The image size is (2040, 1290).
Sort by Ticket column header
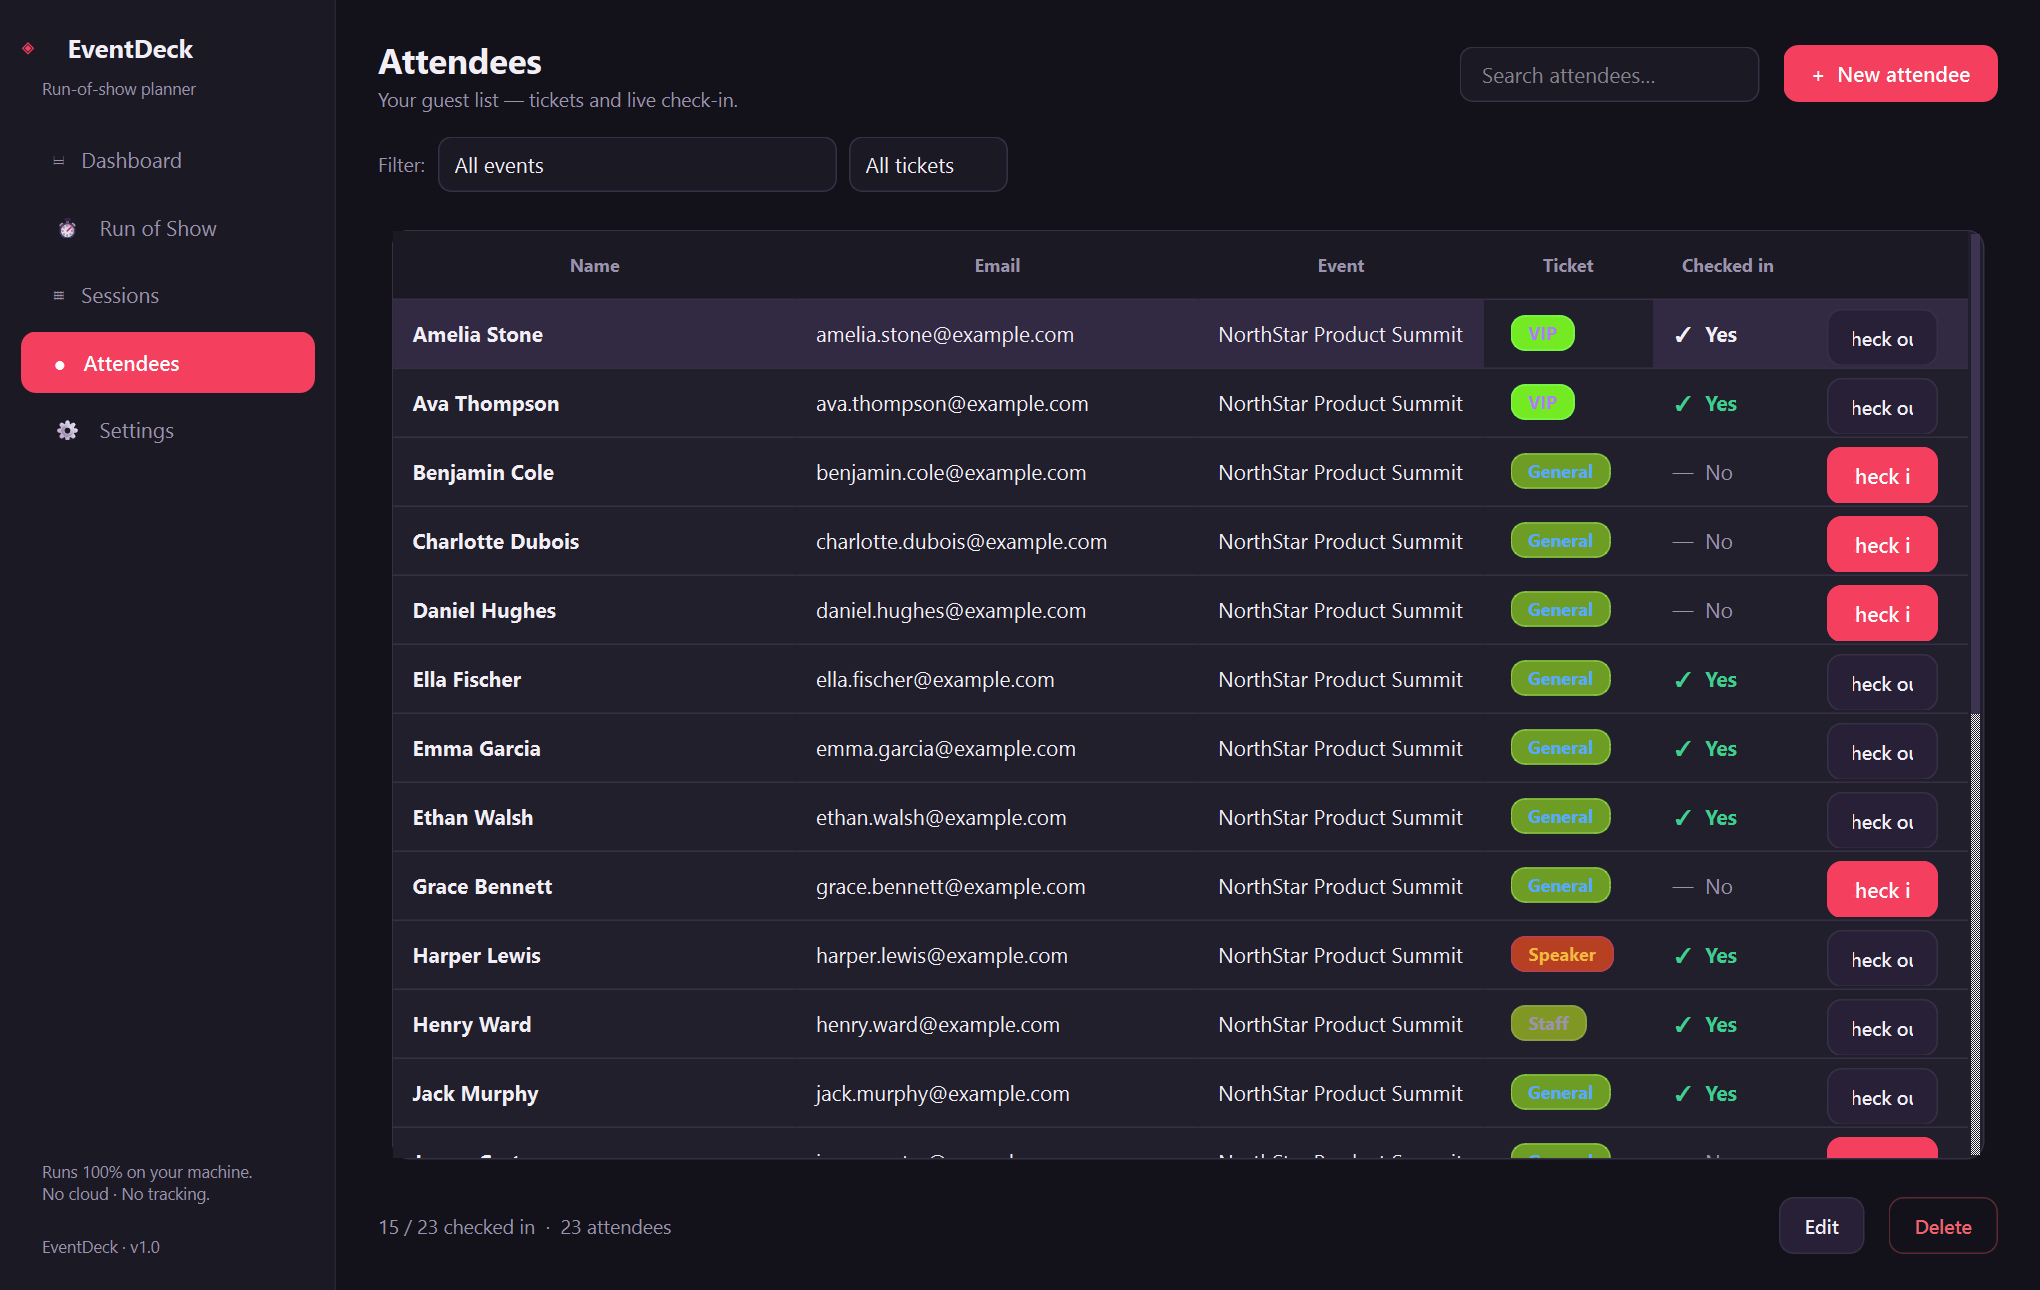click(x=1567, y=265)
